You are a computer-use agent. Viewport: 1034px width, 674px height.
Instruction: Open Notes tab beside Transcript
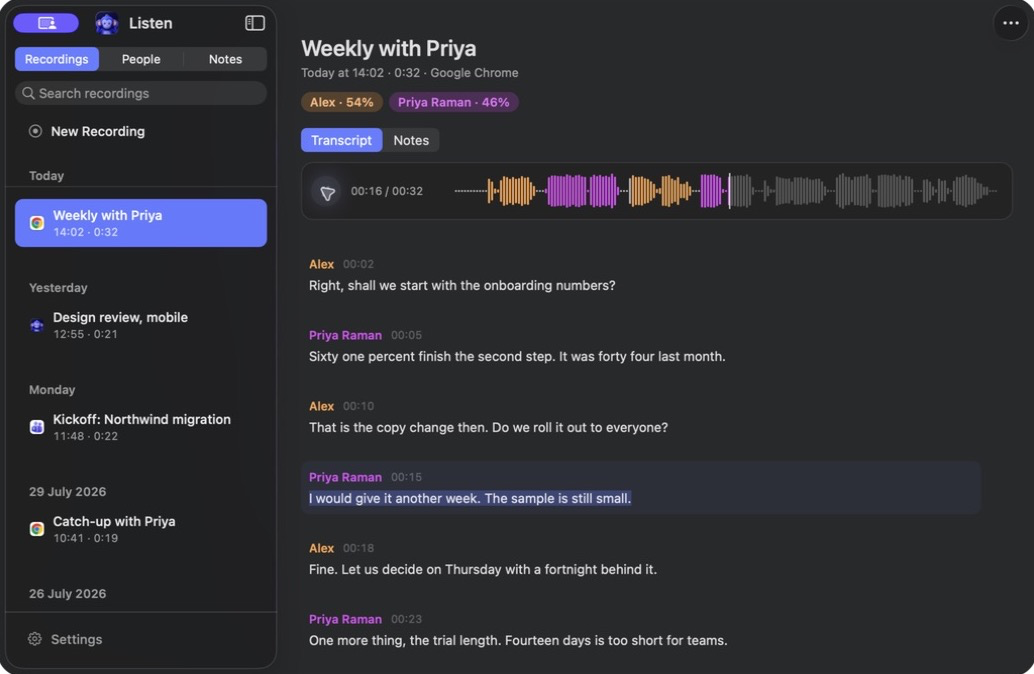(x=411, y=140)
